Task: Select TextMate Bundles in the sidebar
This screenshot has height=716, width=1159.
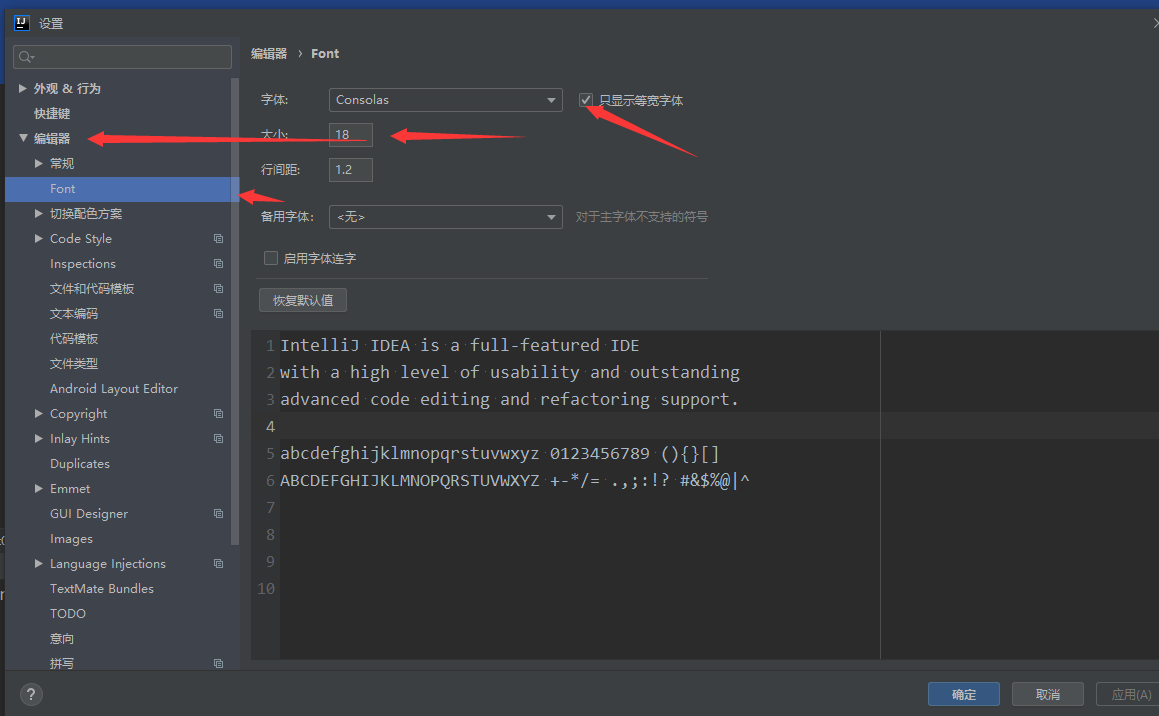Action: [x=102, y=589]
